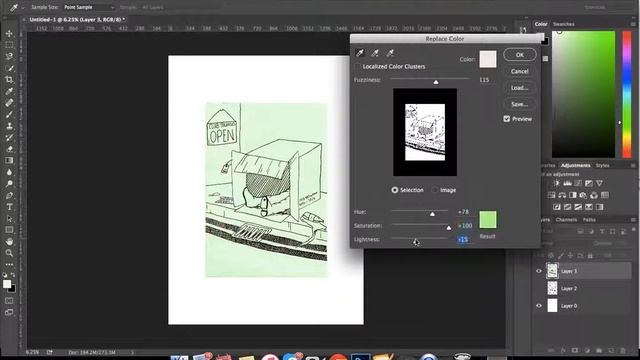640x360 pixels.
Task: Select the Rectangular Marquee tool
Action: click(x=9, y=45)
